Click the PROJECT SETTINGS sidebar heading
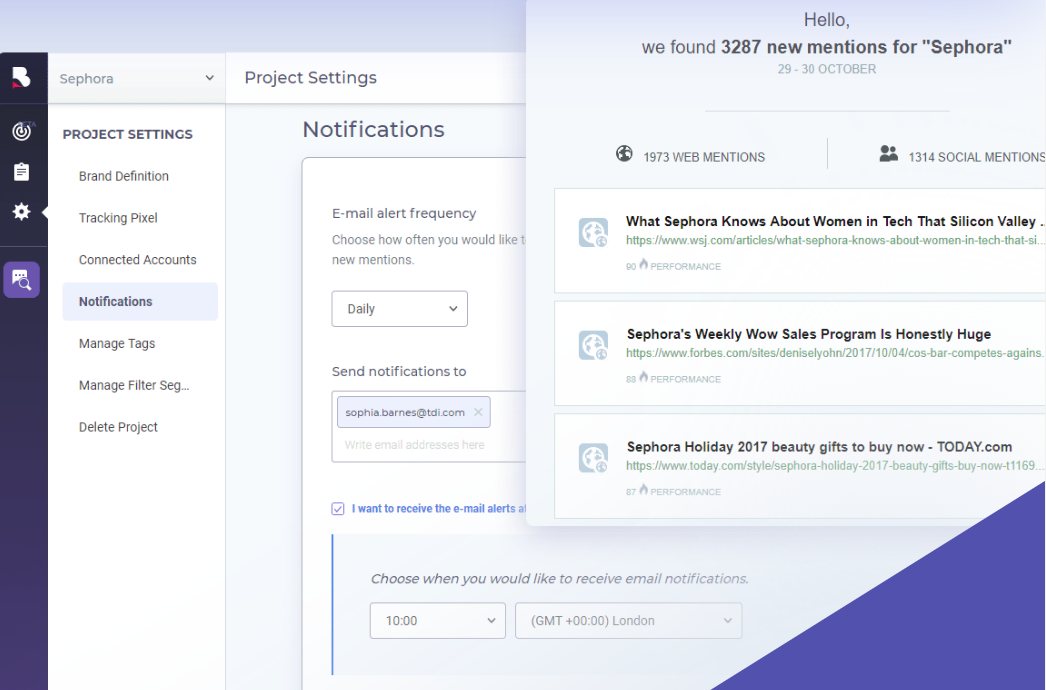Screen dimensions: 1046x690 click(127, 134)
